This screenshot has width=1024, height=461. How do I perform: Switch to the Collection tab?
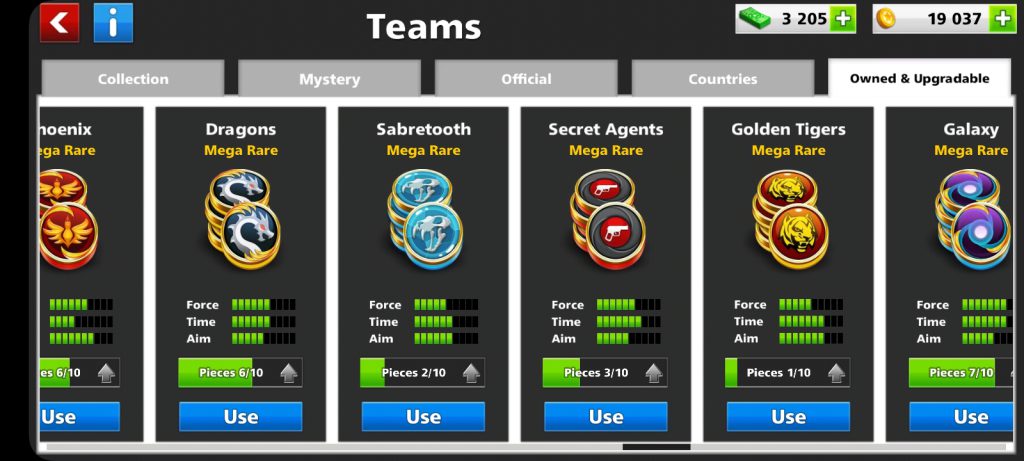tap(133, 78)
